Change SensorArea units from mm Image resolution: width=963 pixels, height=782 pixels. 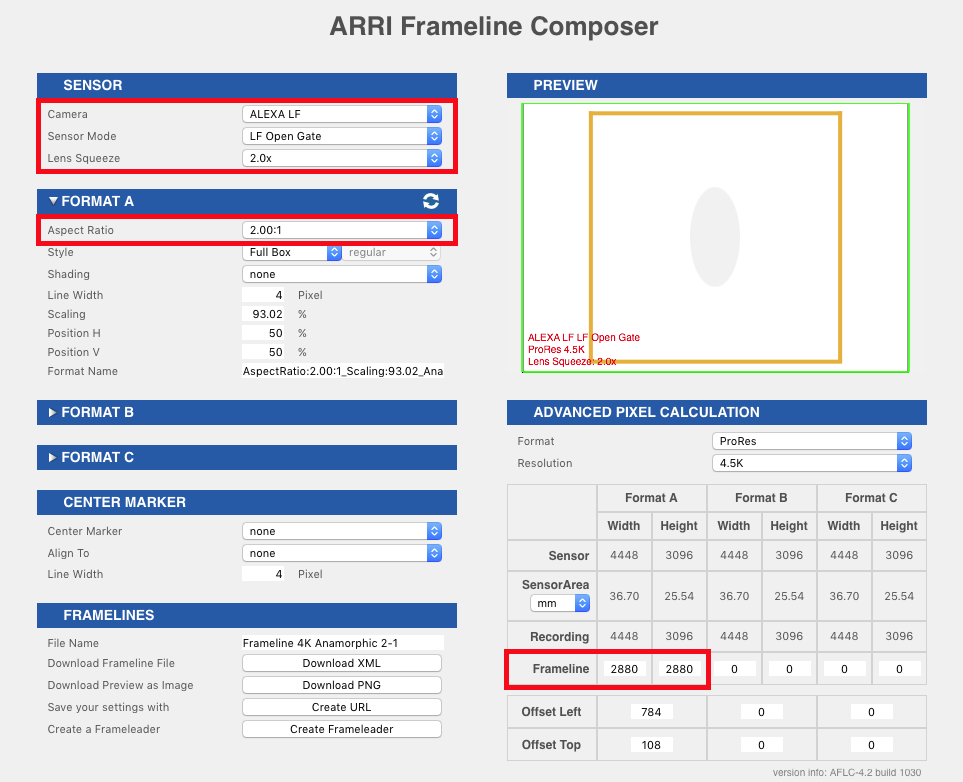click(x=560, y=603)
